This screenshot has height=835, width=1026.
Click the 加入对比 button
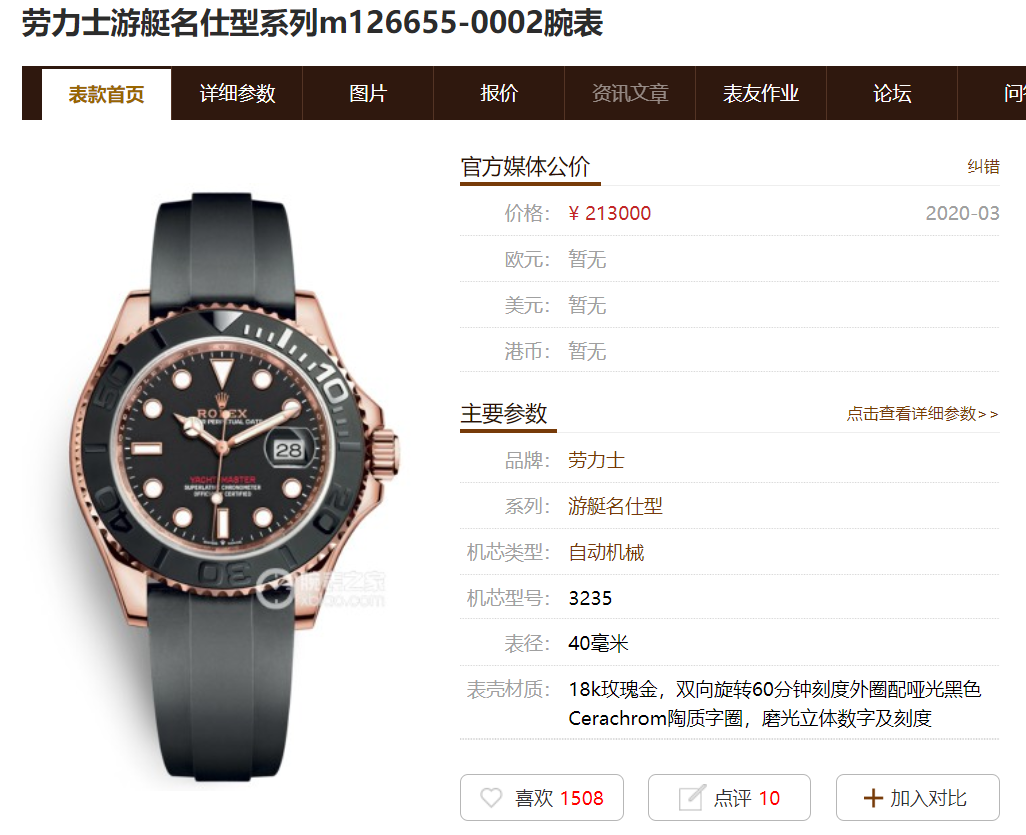tap(917, 797)
